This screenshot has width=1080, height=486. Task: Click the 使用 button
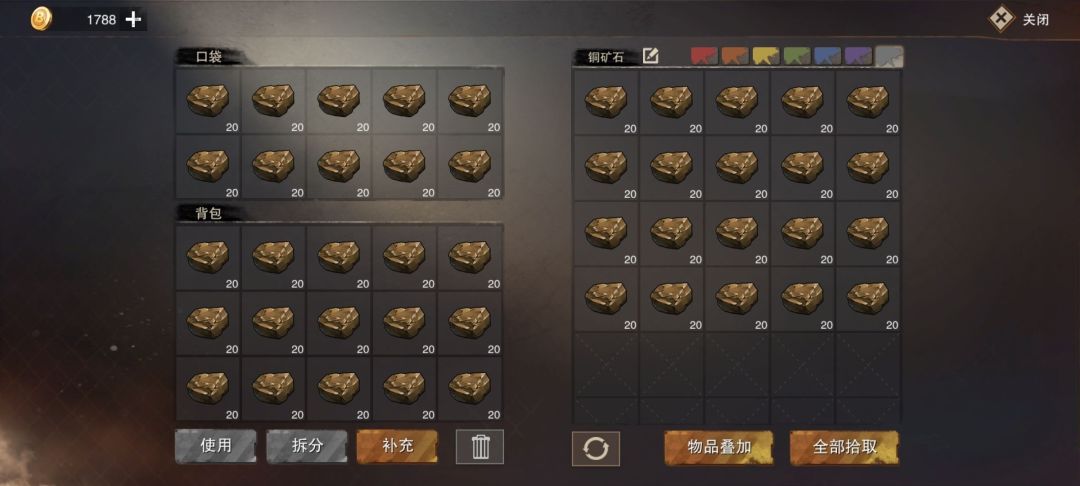coord(216,446)
